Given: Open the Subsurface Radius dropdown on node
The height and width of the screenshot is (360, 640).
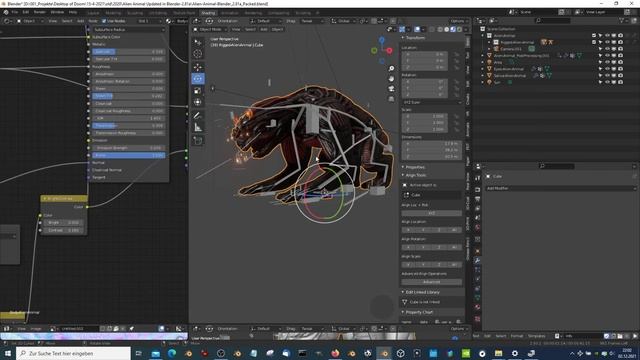Looking at the screenshot, I should tap(129, 30).
